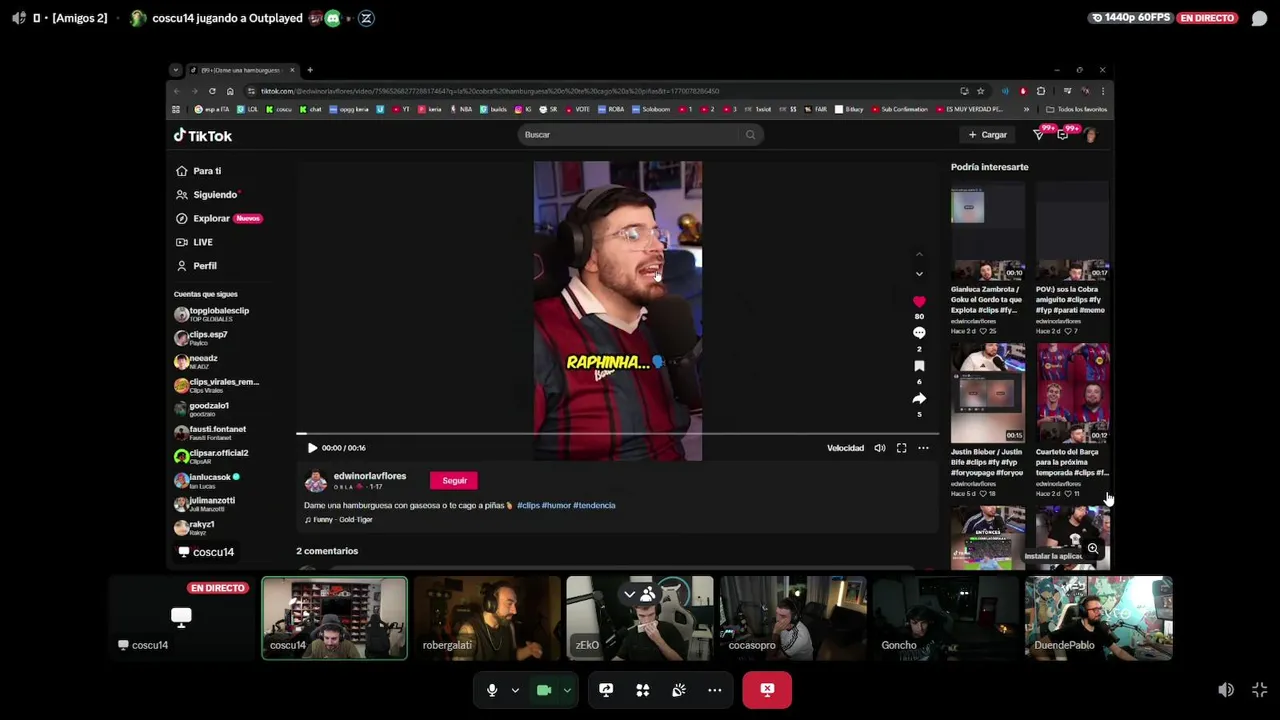Click the TikTok video progress bar
The height and width of the screenshot is (720, 1280).
pyautogui.click(x=617, y=434)
